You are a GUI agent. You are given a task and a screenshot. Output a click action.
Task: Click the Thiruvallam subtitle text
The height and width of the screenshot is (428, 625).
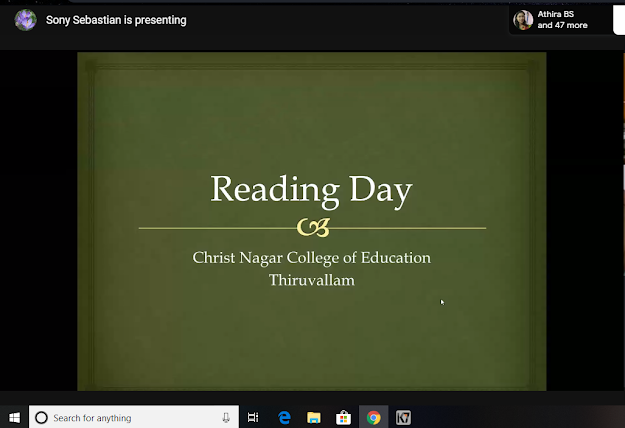click(312, 280)
